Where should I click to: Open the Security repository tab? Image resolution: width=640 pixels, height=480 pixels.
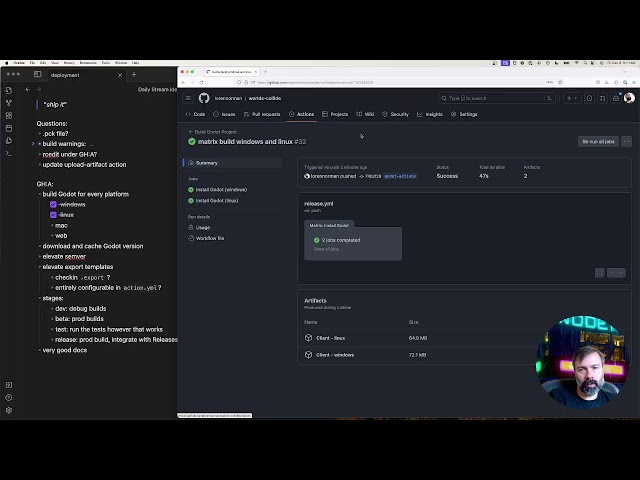click(396, 114)
